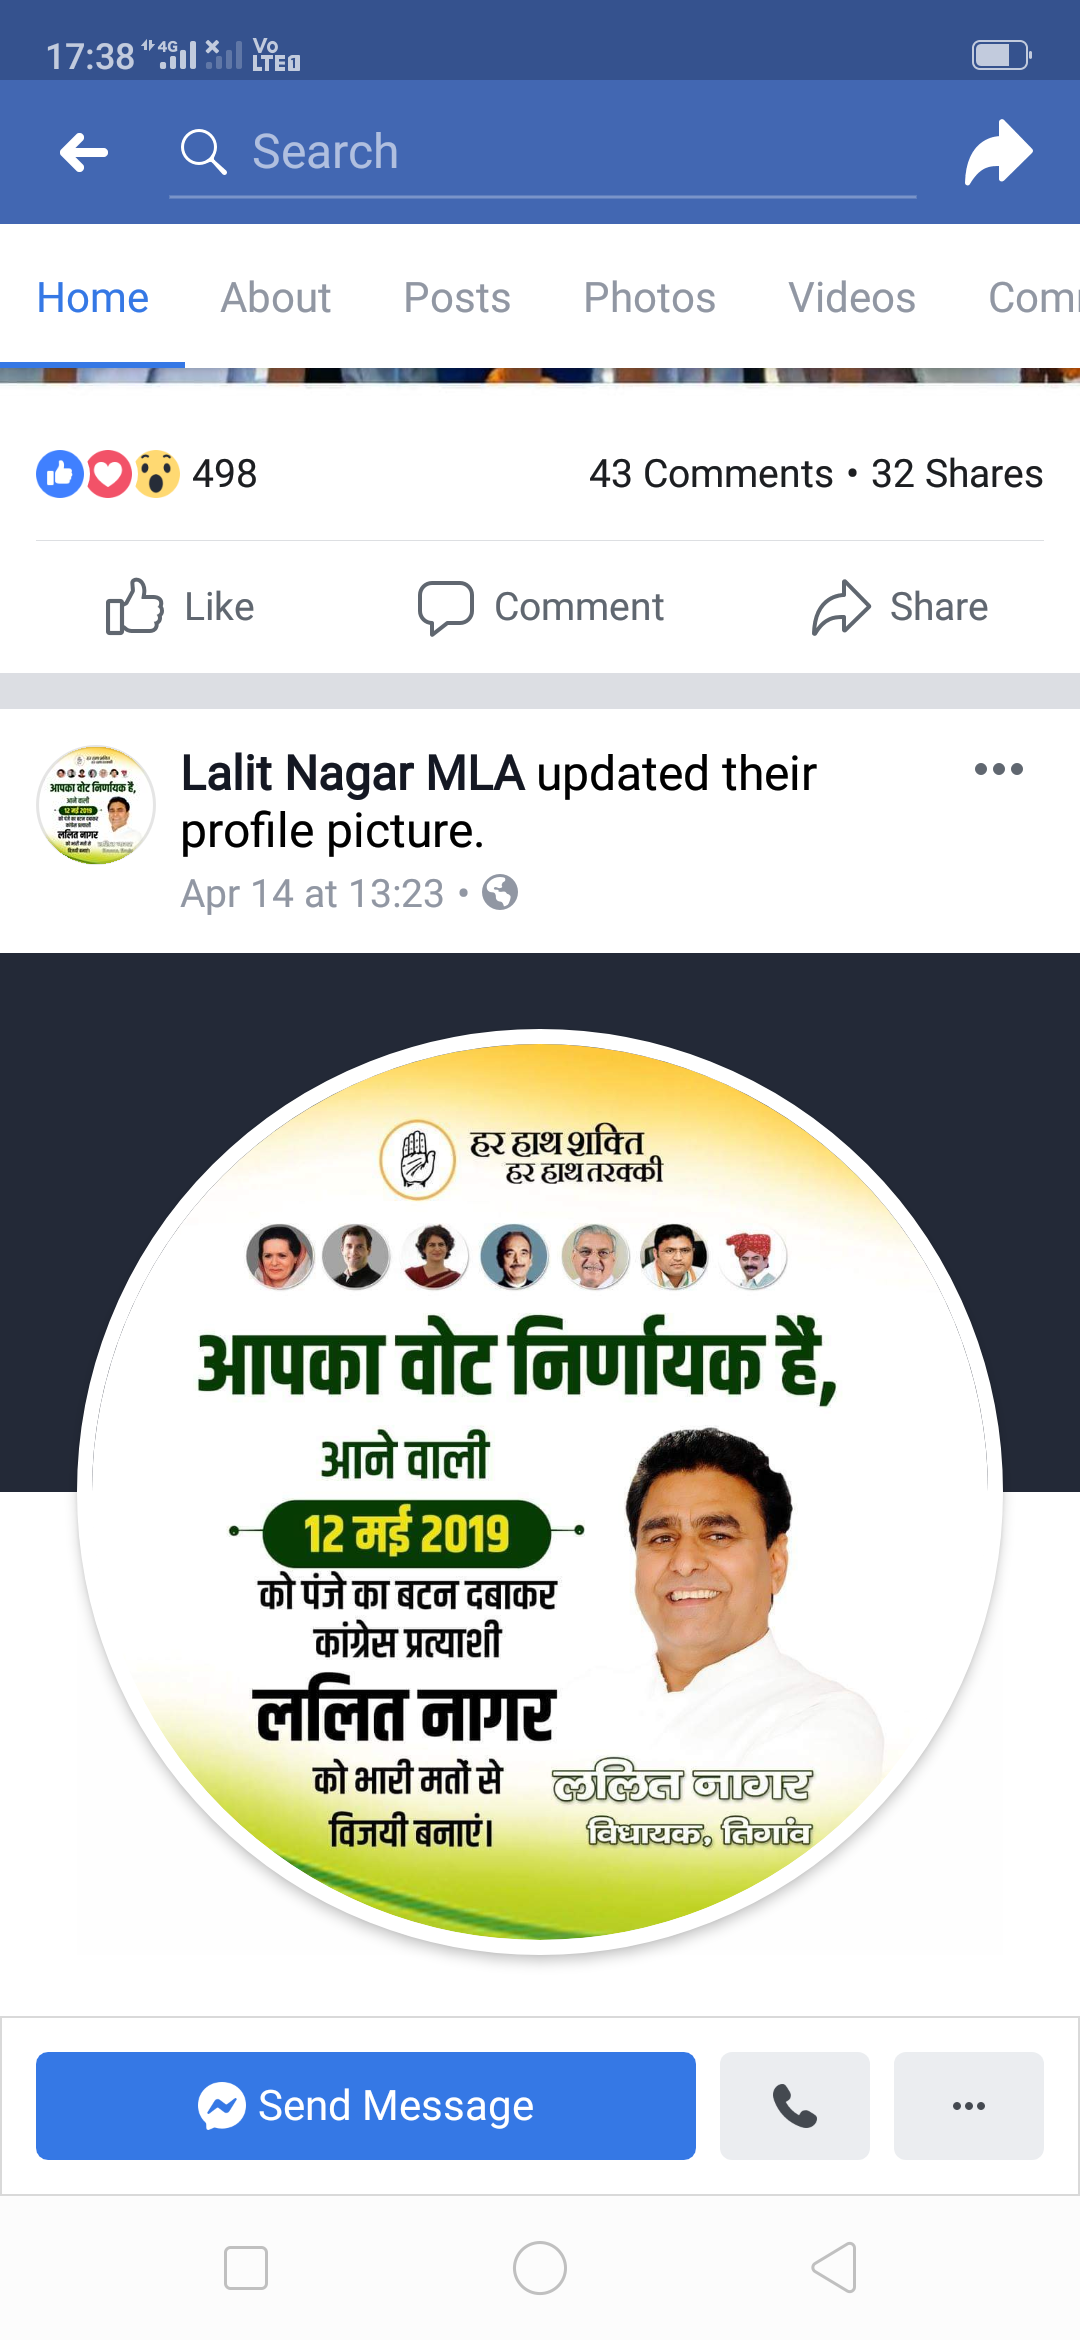Viewport: 1080px width, 2340px height.
Task: Tap the phone call button
Action: pyautogui.click(x=795, y=2106)
